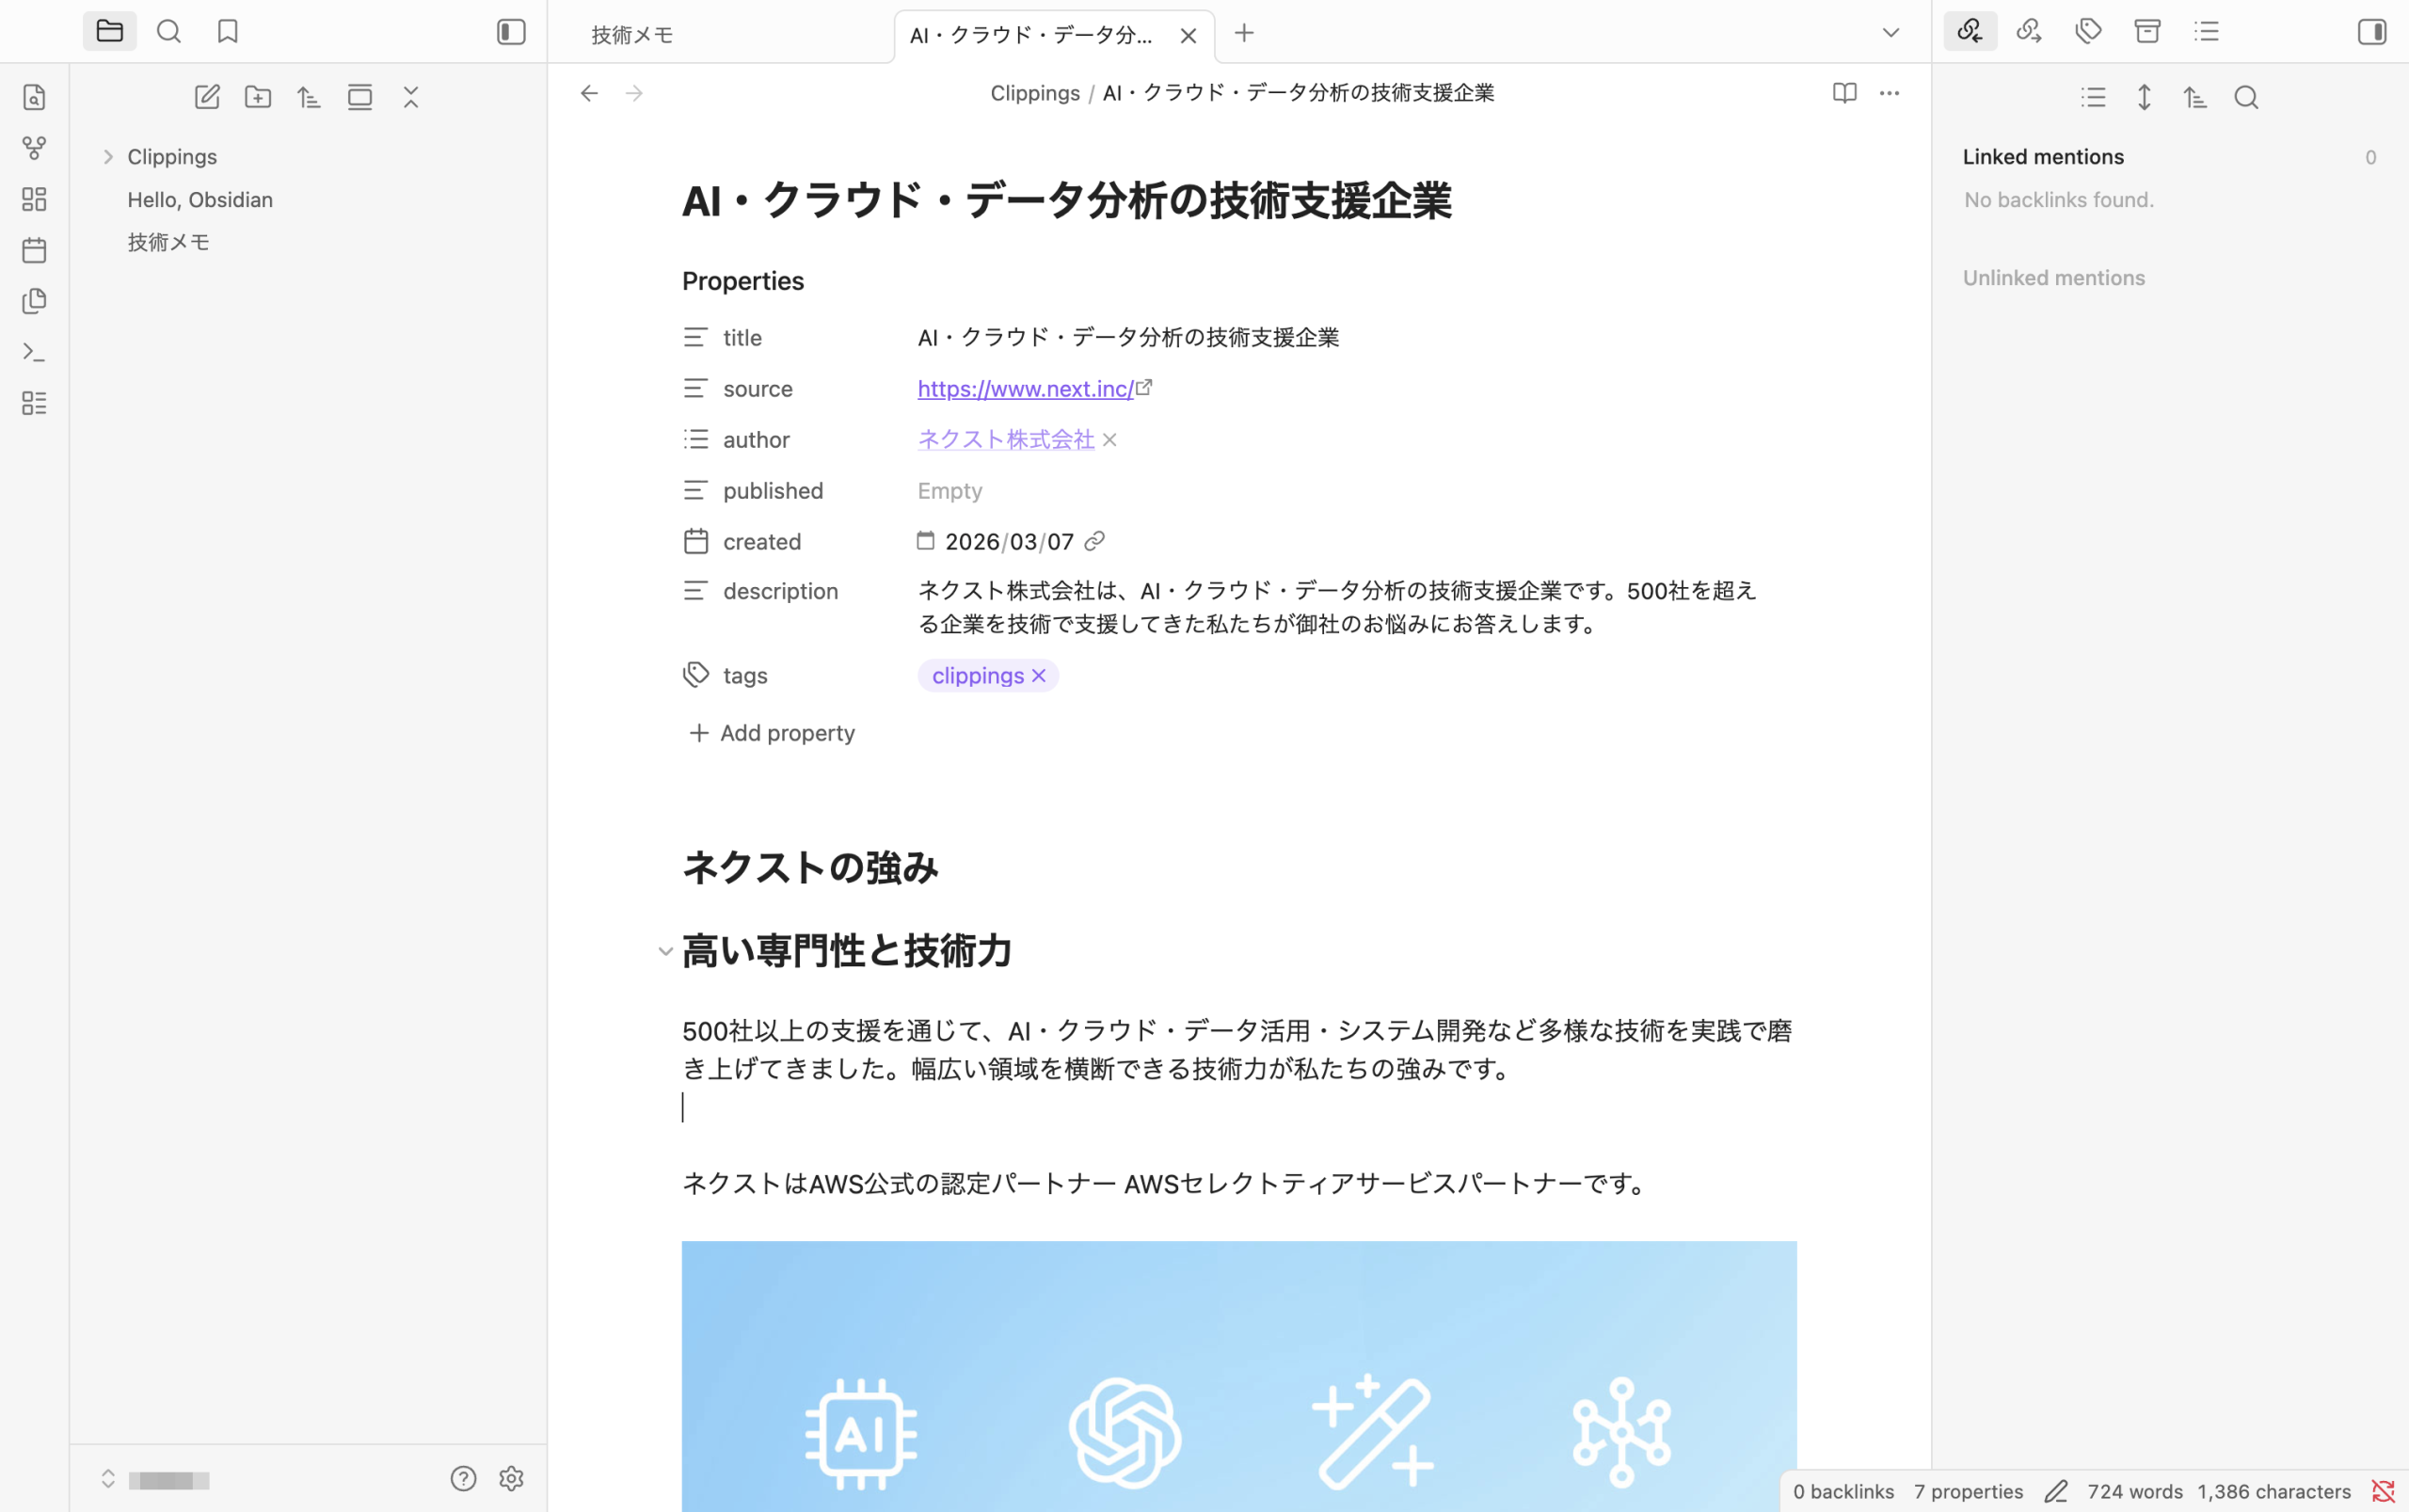Switch to the 技術メモ tab

(x=632, y=35)
